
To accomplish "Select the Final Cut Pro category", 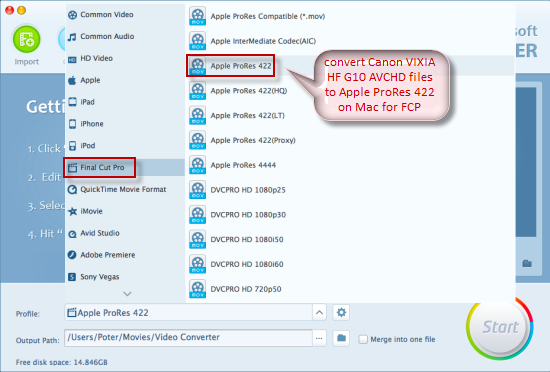I will (125, 168).
